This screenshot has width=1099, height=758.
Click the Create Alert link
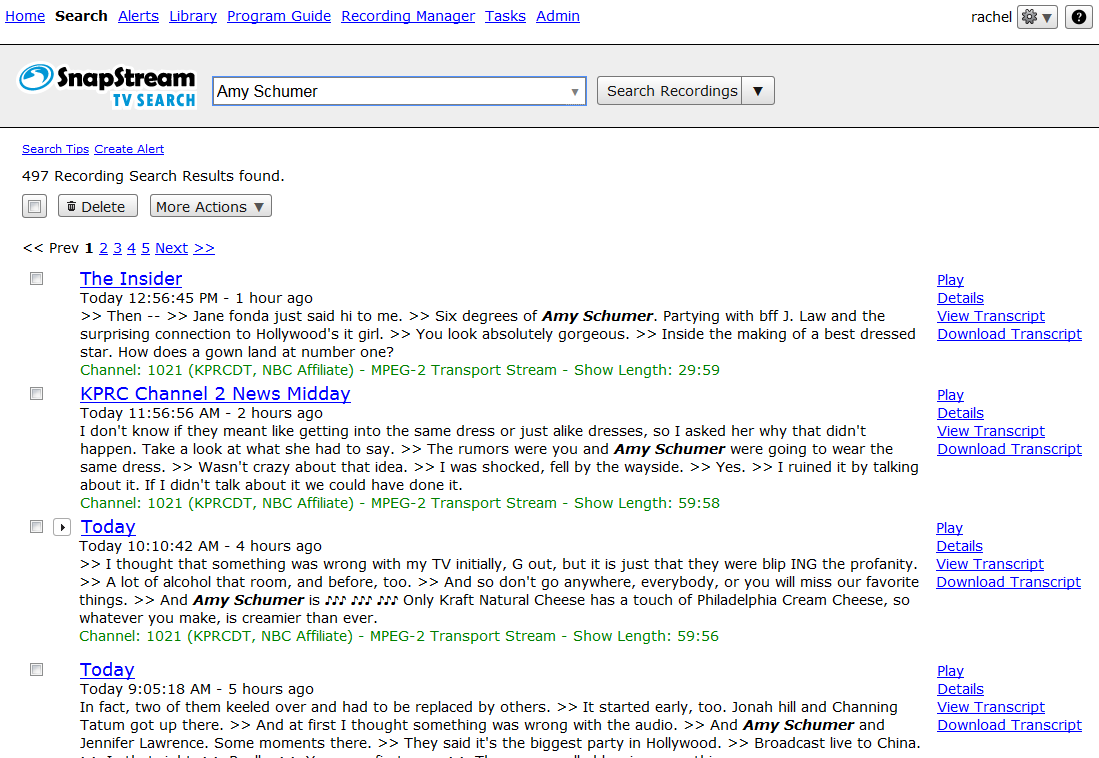[129, 149]
